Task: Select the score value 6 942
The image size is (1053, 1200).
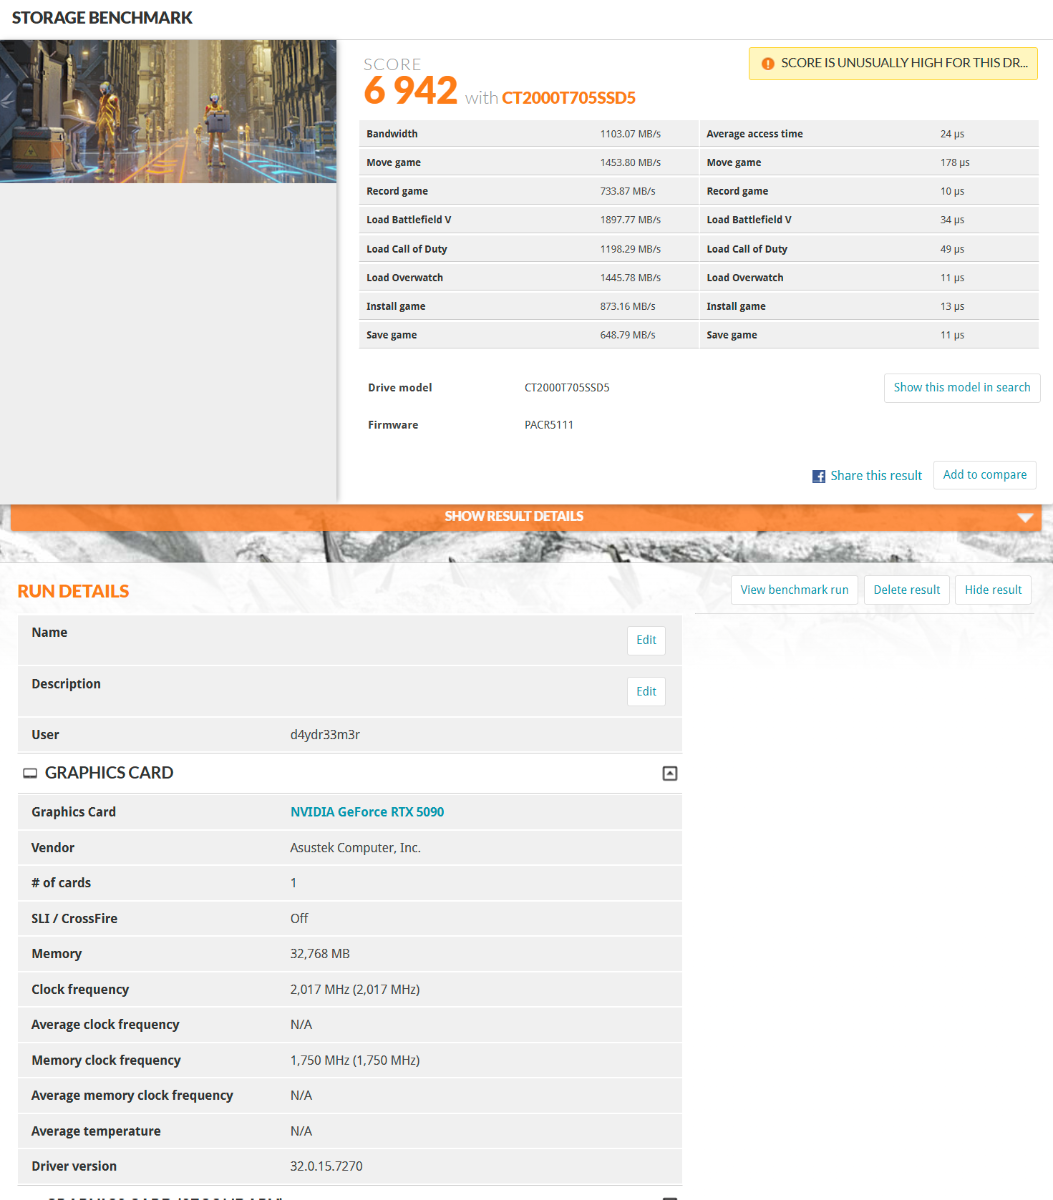Action: click(411, 91)
